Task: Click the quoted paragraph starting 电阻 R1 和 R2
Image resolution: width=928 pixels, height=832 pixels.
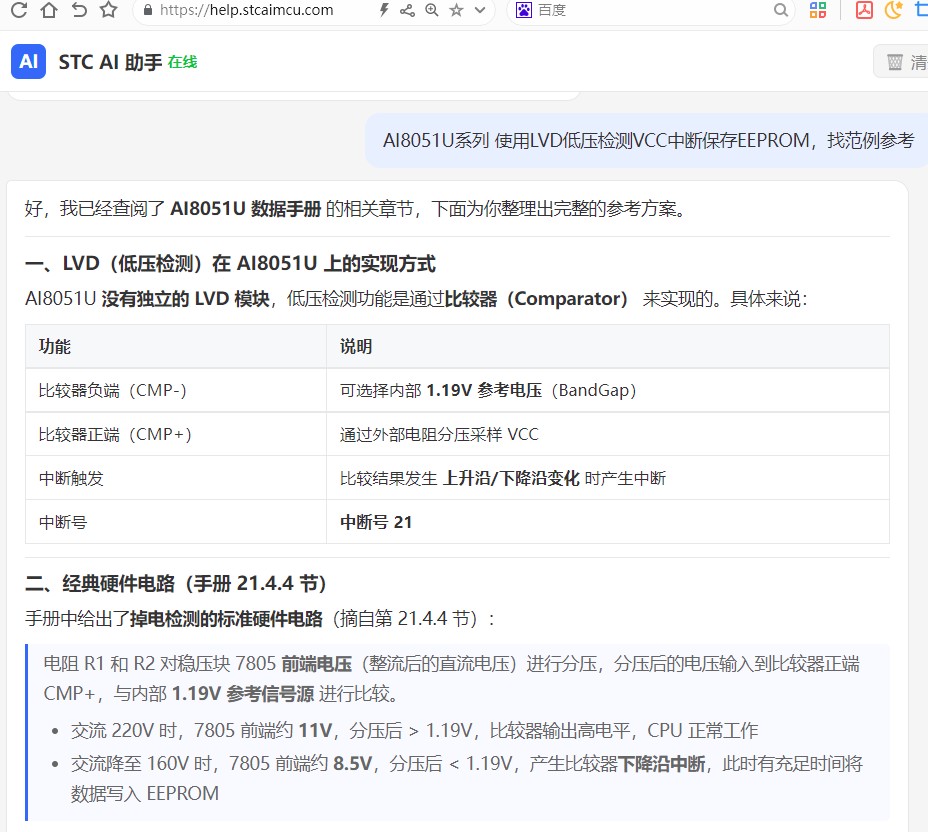Action: tap(451, 678)
